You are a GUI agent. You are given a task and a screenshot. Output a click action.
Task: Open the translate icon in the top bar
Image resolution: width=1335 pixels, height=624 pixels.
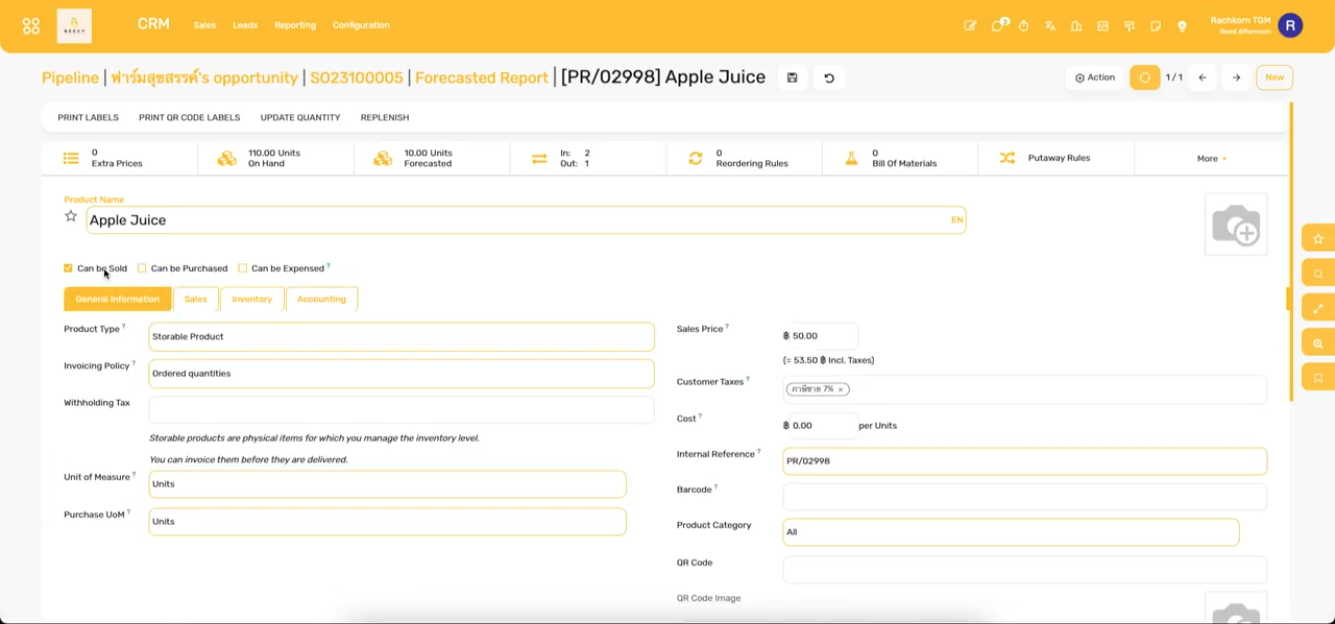[x=1051, y=25]
